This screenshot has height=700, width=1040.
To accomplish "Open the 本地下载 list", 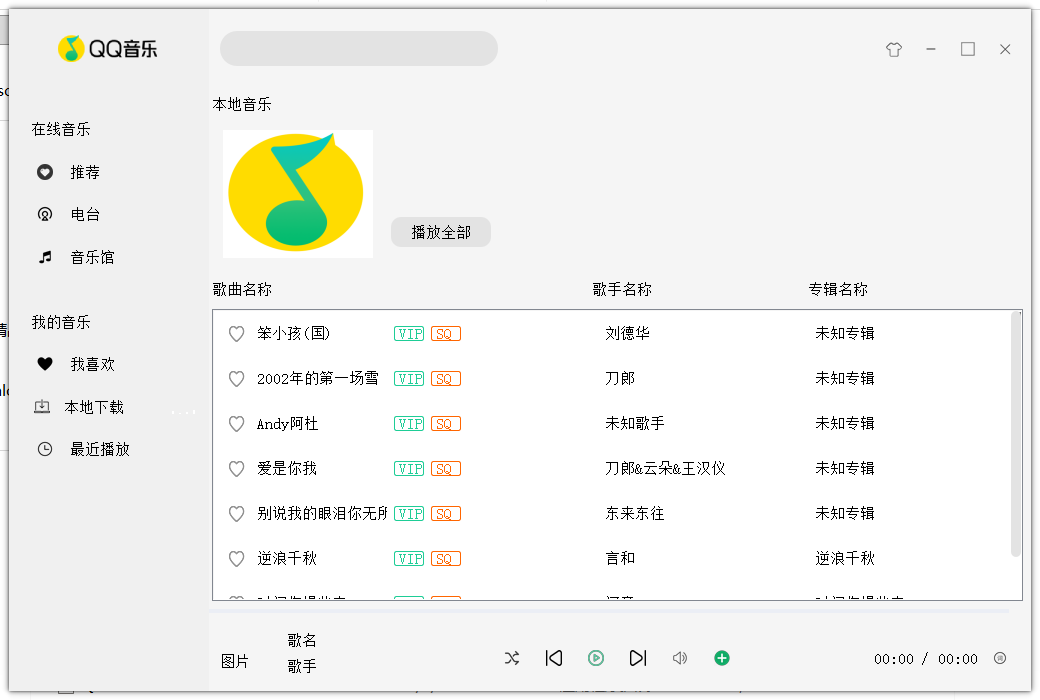I will coord(94,407).
